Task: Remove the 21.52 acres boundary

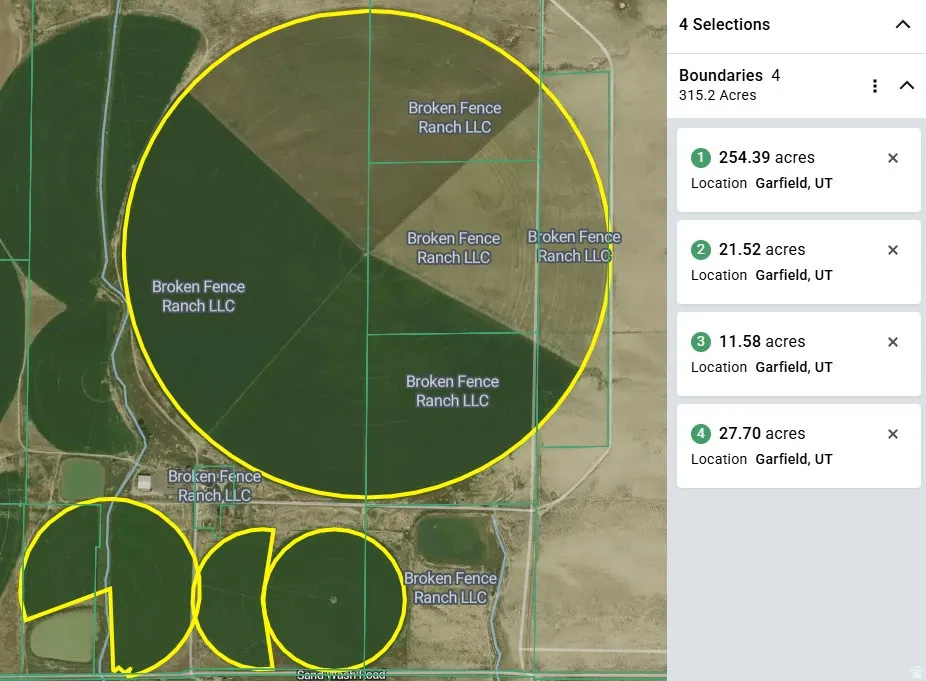Action: click(893, 250)
